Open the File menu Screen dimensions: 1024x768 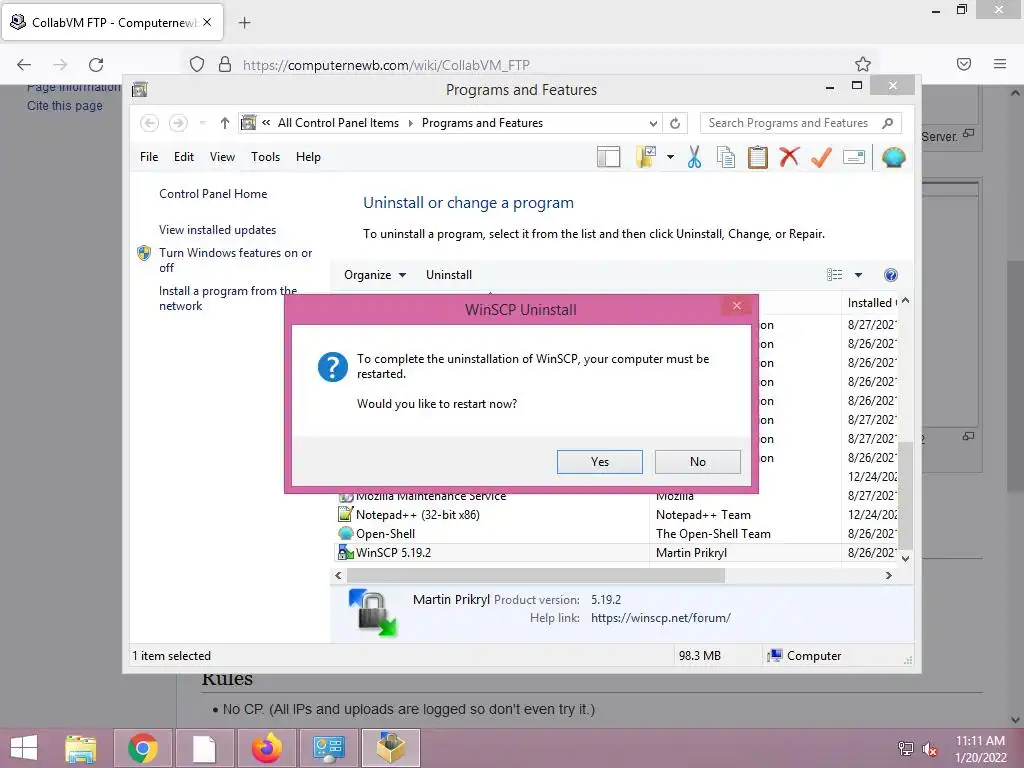(149, 157)
